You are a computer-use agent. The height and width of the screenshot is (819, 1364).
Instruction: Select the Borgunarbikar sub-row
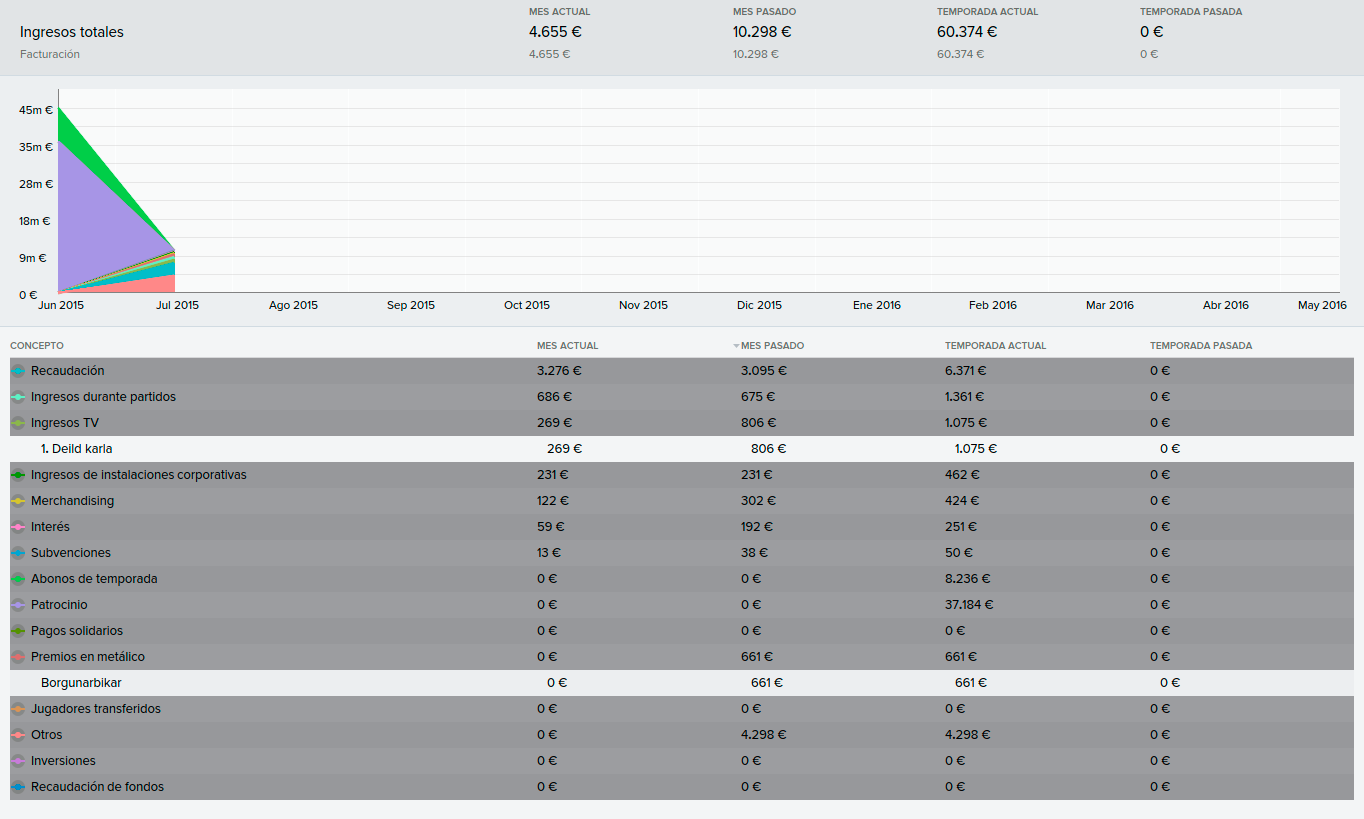[682, 683]
